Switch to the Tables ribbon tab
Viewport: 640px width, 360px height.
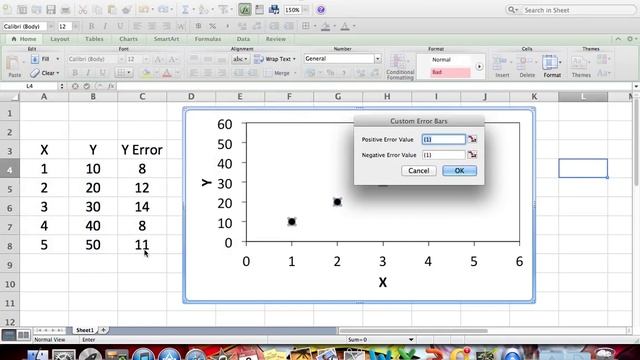tap(94, 39)
